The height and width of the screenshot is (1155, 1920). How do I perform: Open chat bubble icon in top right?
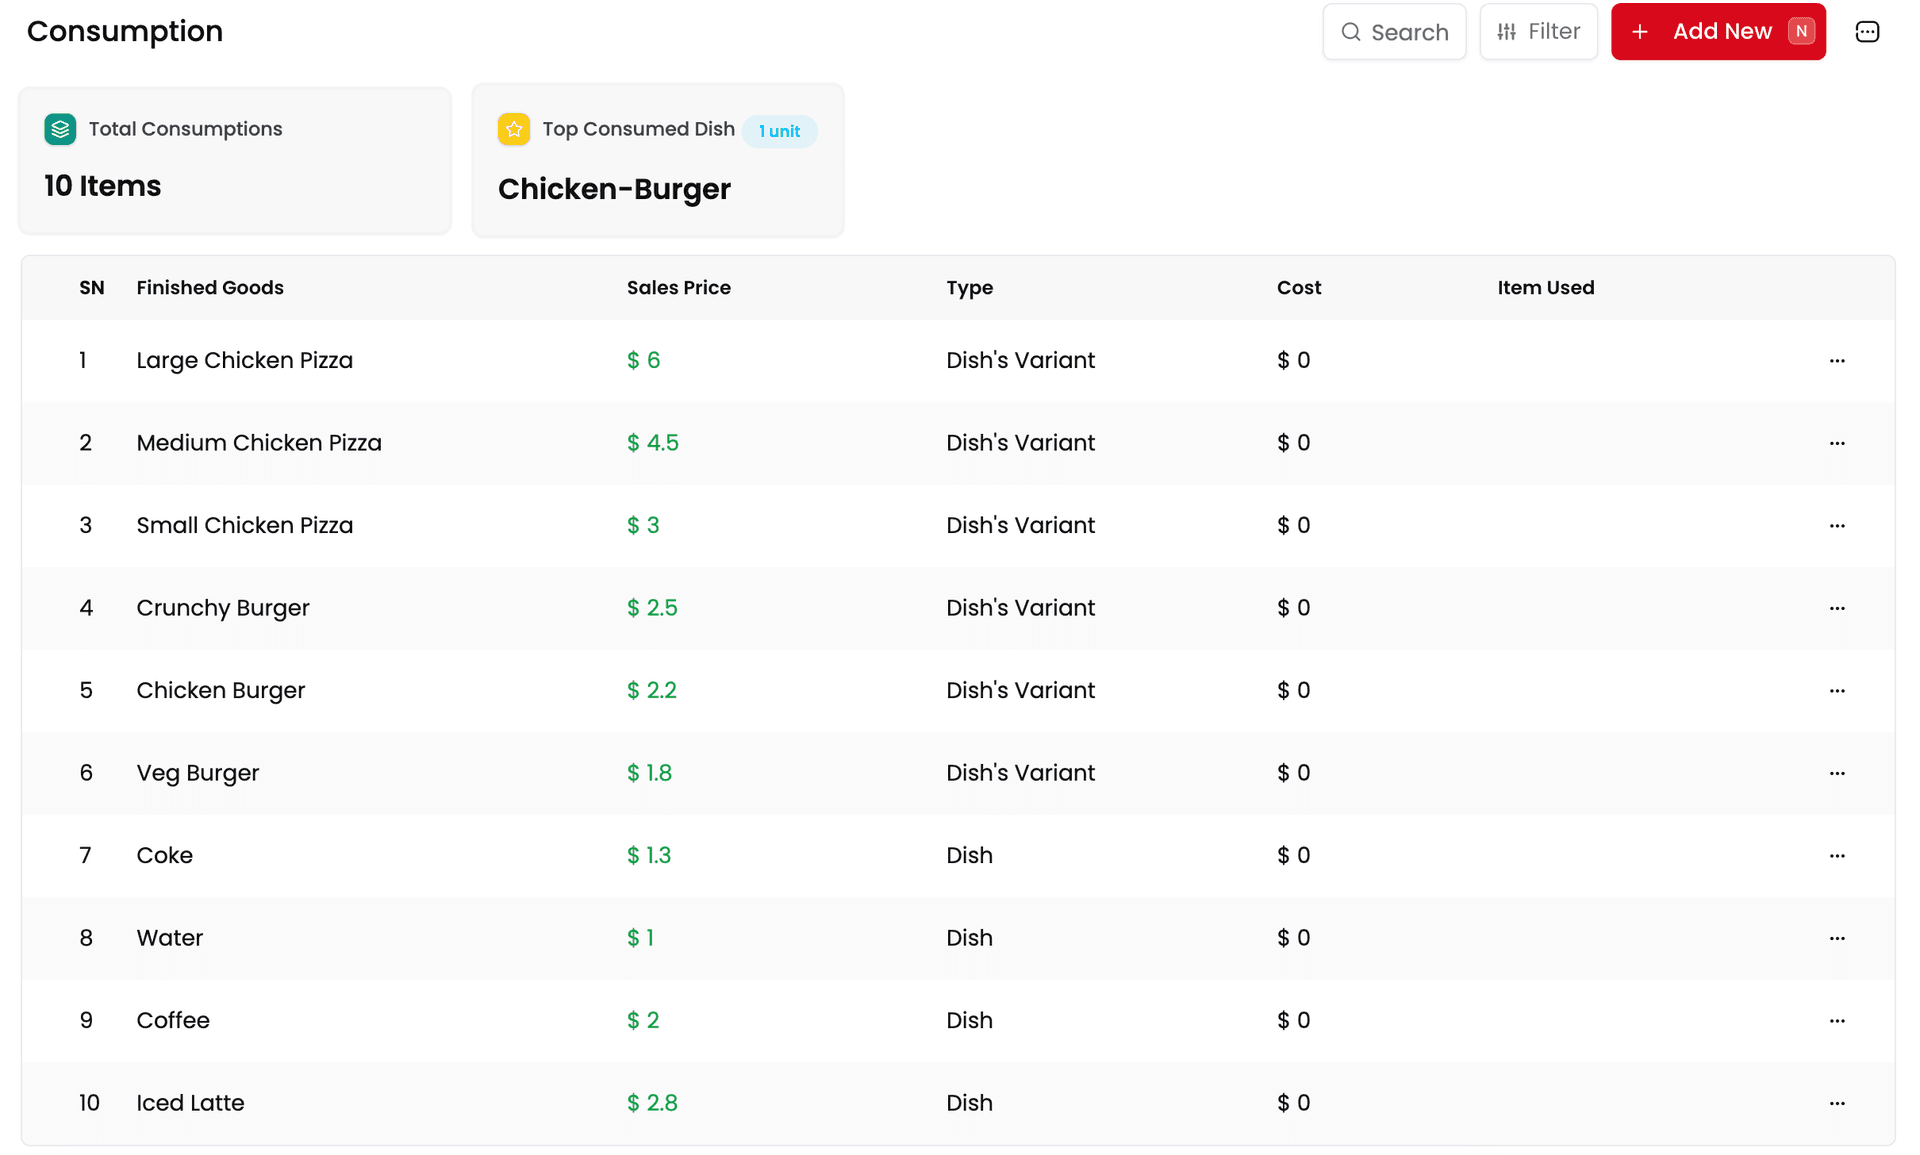coord(1866,32)
